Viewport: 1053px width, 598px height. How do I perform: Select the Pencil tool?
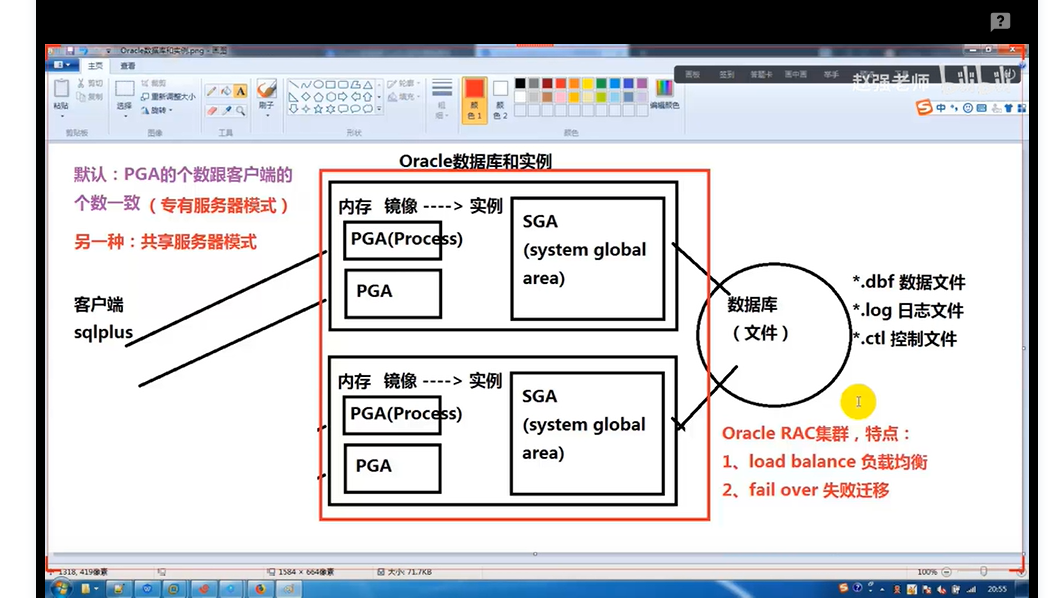pos(212,91)
